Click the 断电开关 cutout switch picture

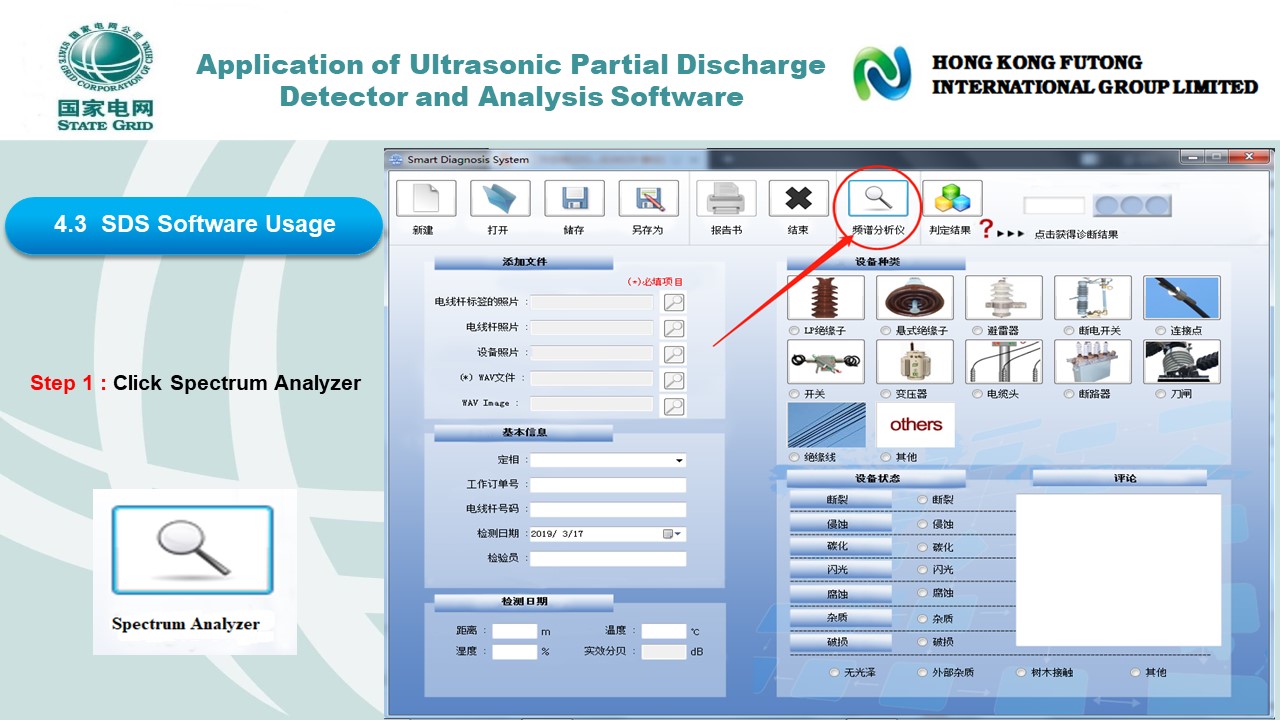1093,298
